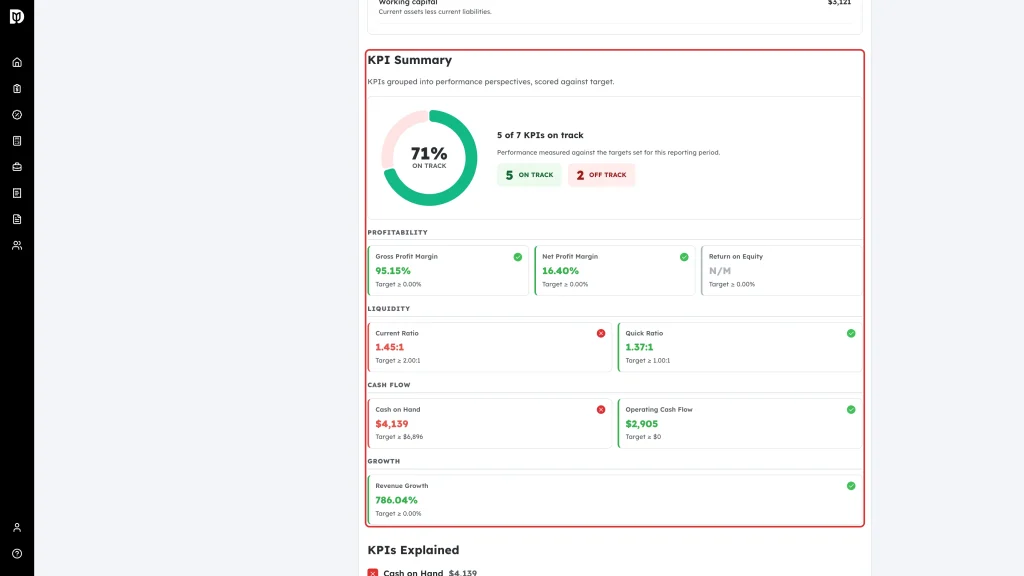This screenshot has width=1024, height=576.
Task: Click the Working capital row label
Action: (x=408, y=3)
